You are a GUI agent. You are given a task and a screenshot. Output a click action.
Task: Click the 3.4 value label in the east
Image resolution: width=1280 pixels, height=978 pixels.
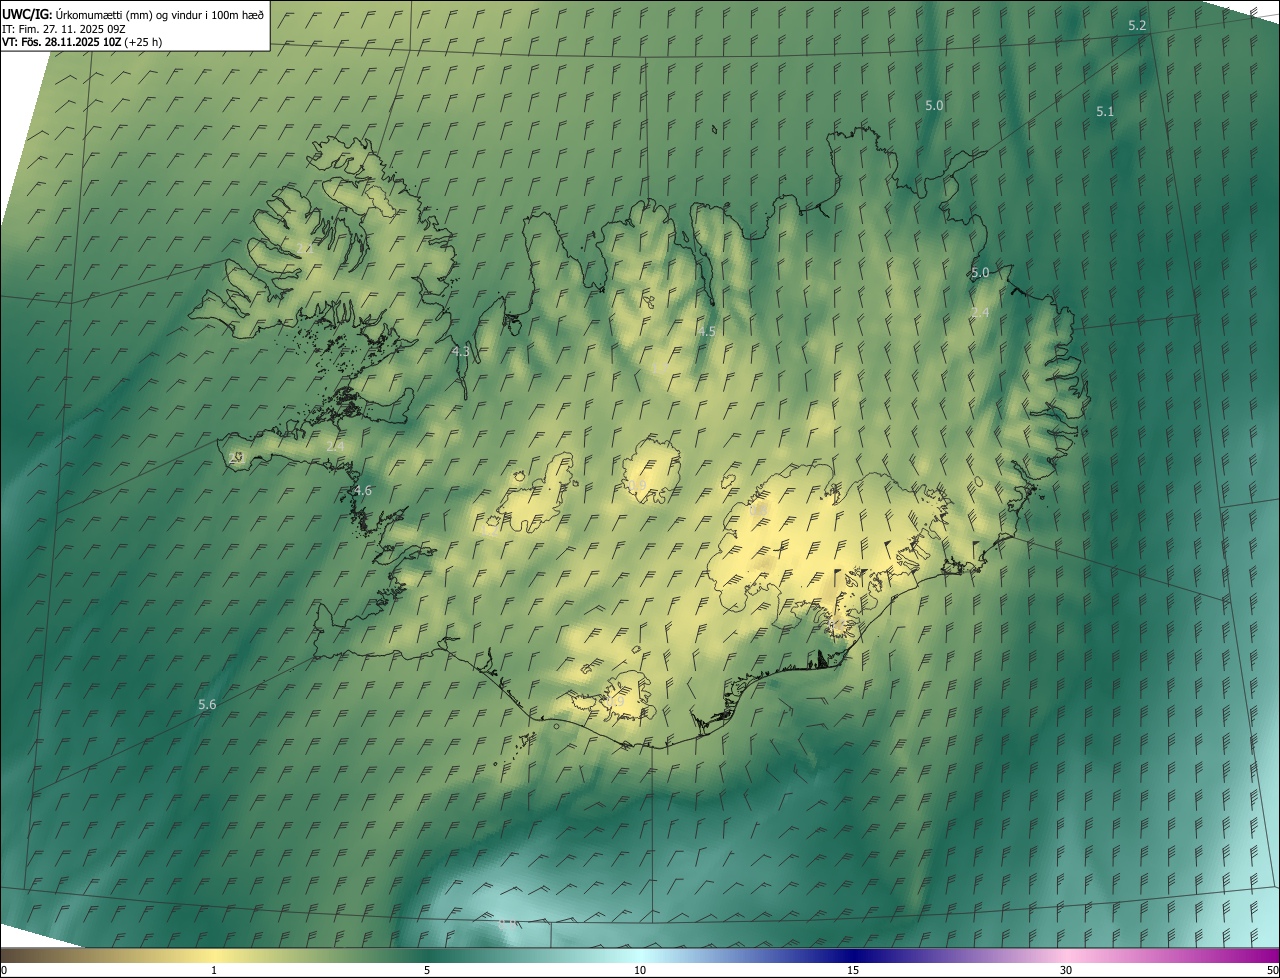pos(980,313)
